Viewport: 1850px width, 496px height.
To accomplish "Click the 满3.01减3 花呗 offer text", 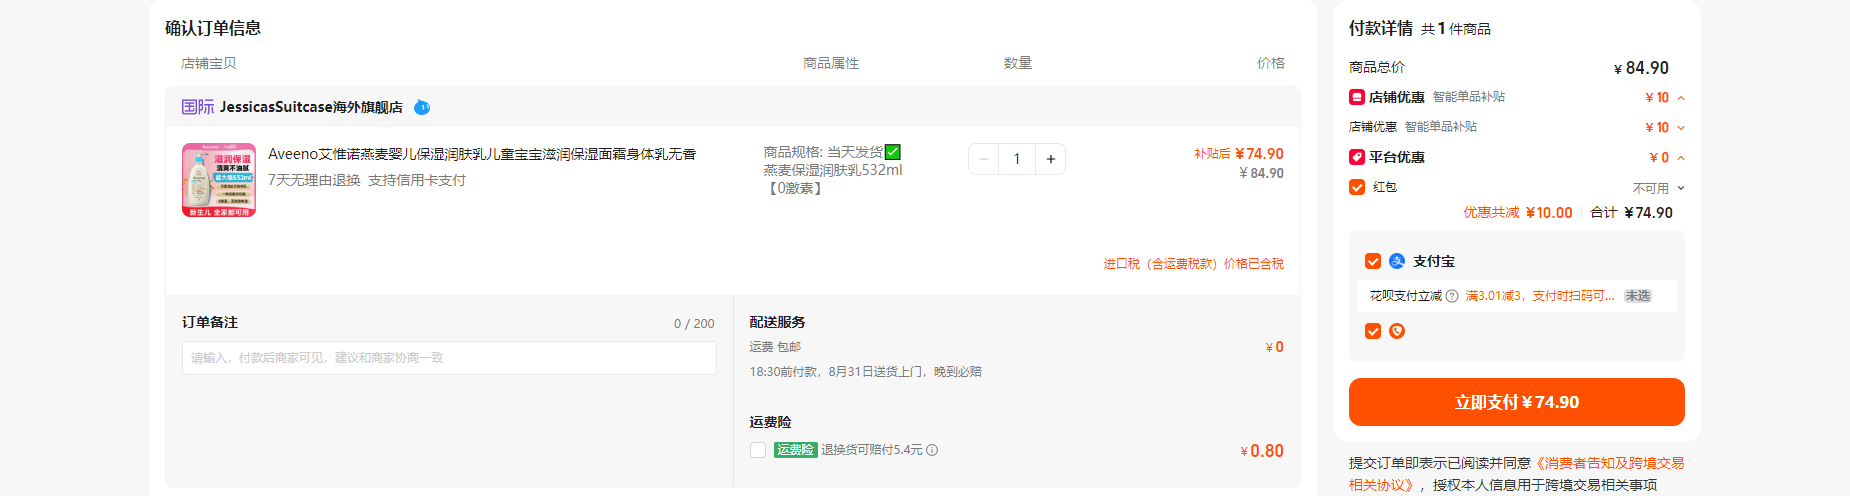I will pos(1540,296).
